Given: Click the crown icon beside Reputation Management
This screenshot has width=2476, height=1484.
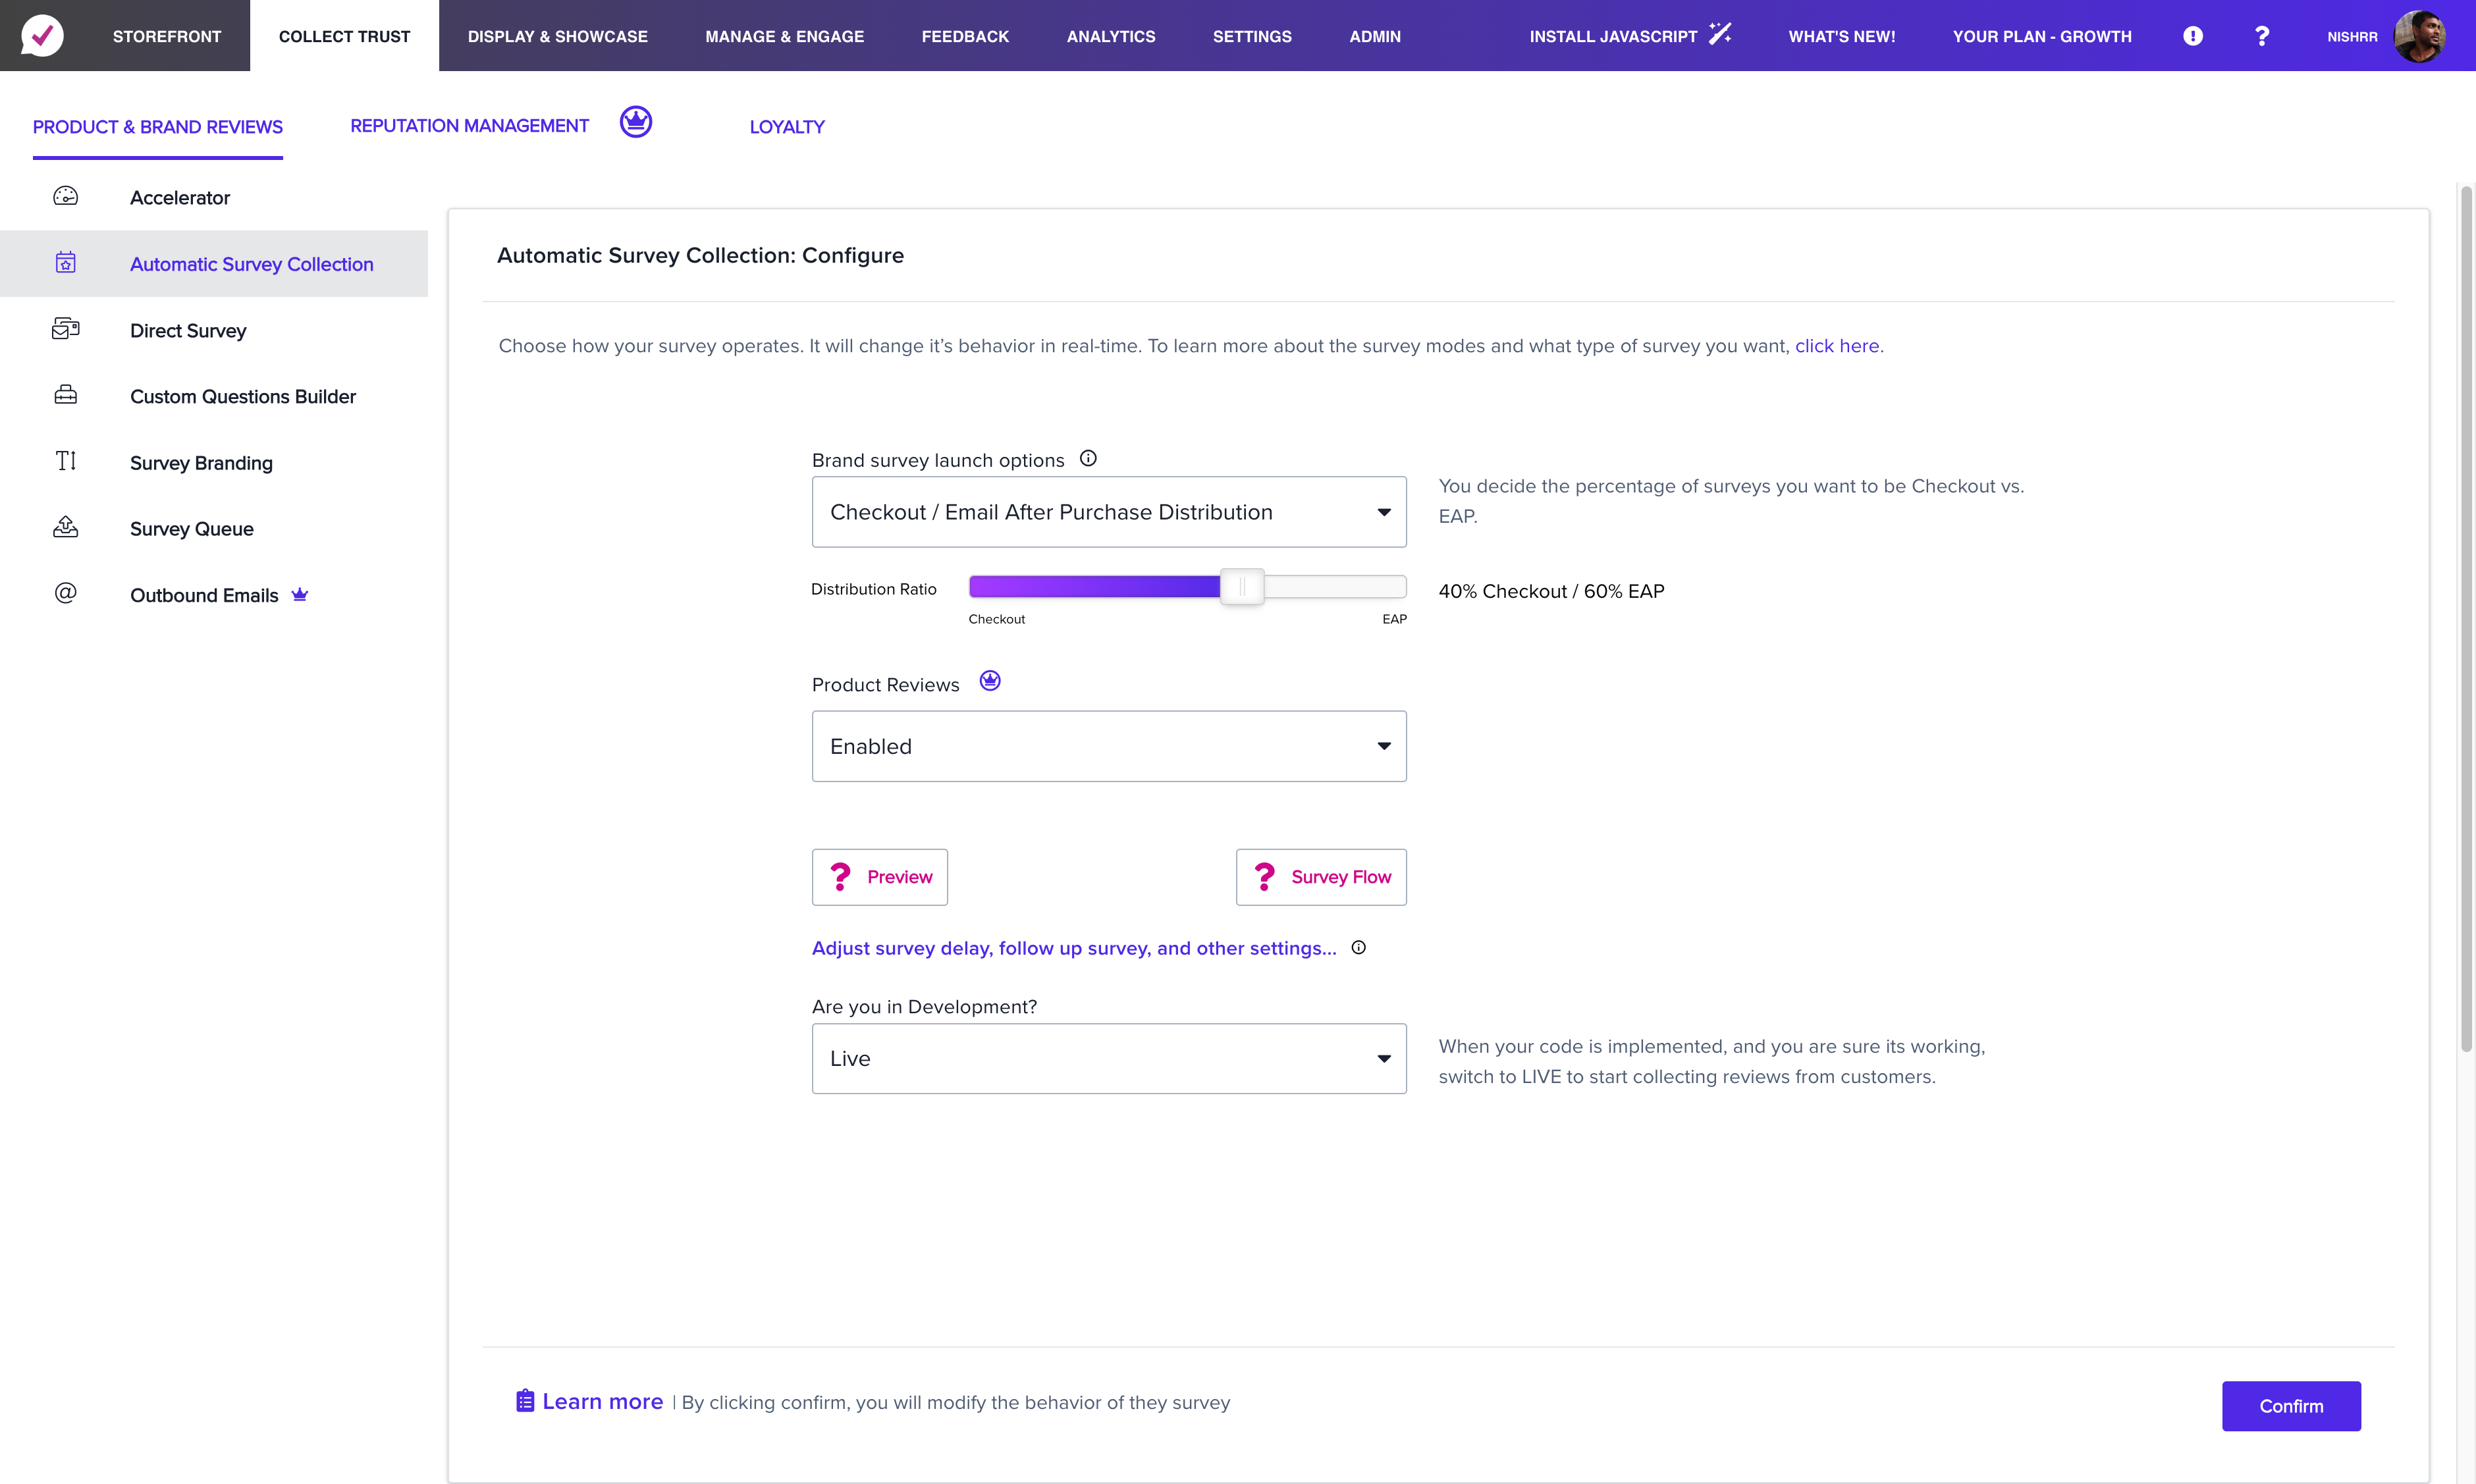Looking at the screenshot, I should 636,122.
